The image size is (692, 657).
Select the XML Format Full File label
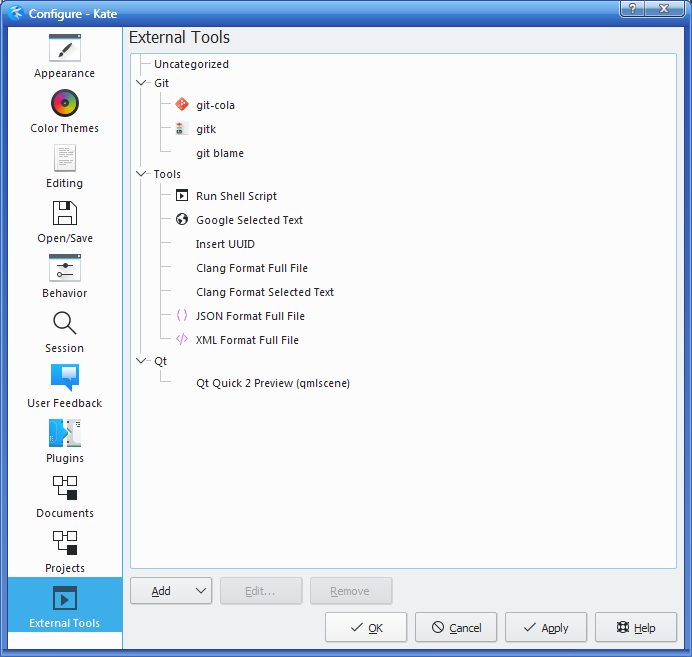click(x=247, y=340)
